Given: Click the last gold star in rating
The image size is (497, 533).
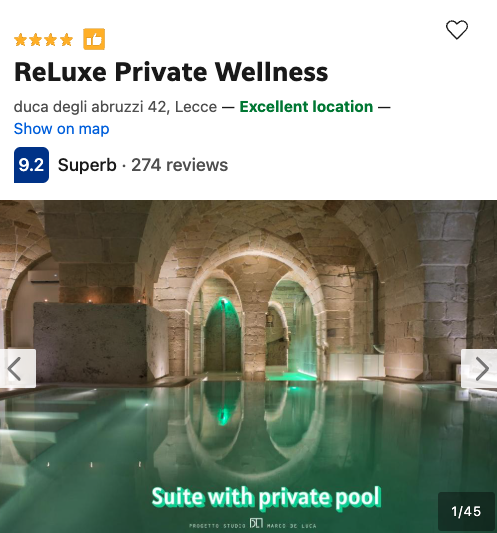Looking at the screenshot, I should point(66,40).
